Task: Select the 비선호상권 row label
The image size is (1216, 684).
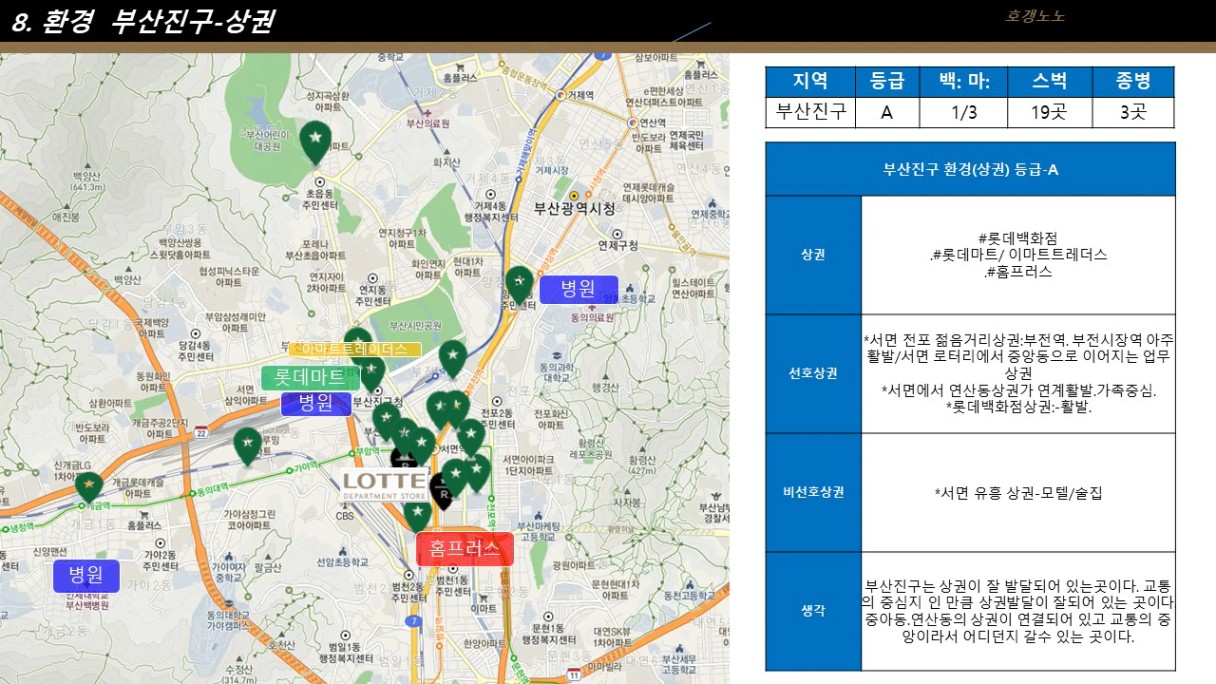Action: pyautogui.click(x=813, y=492)
